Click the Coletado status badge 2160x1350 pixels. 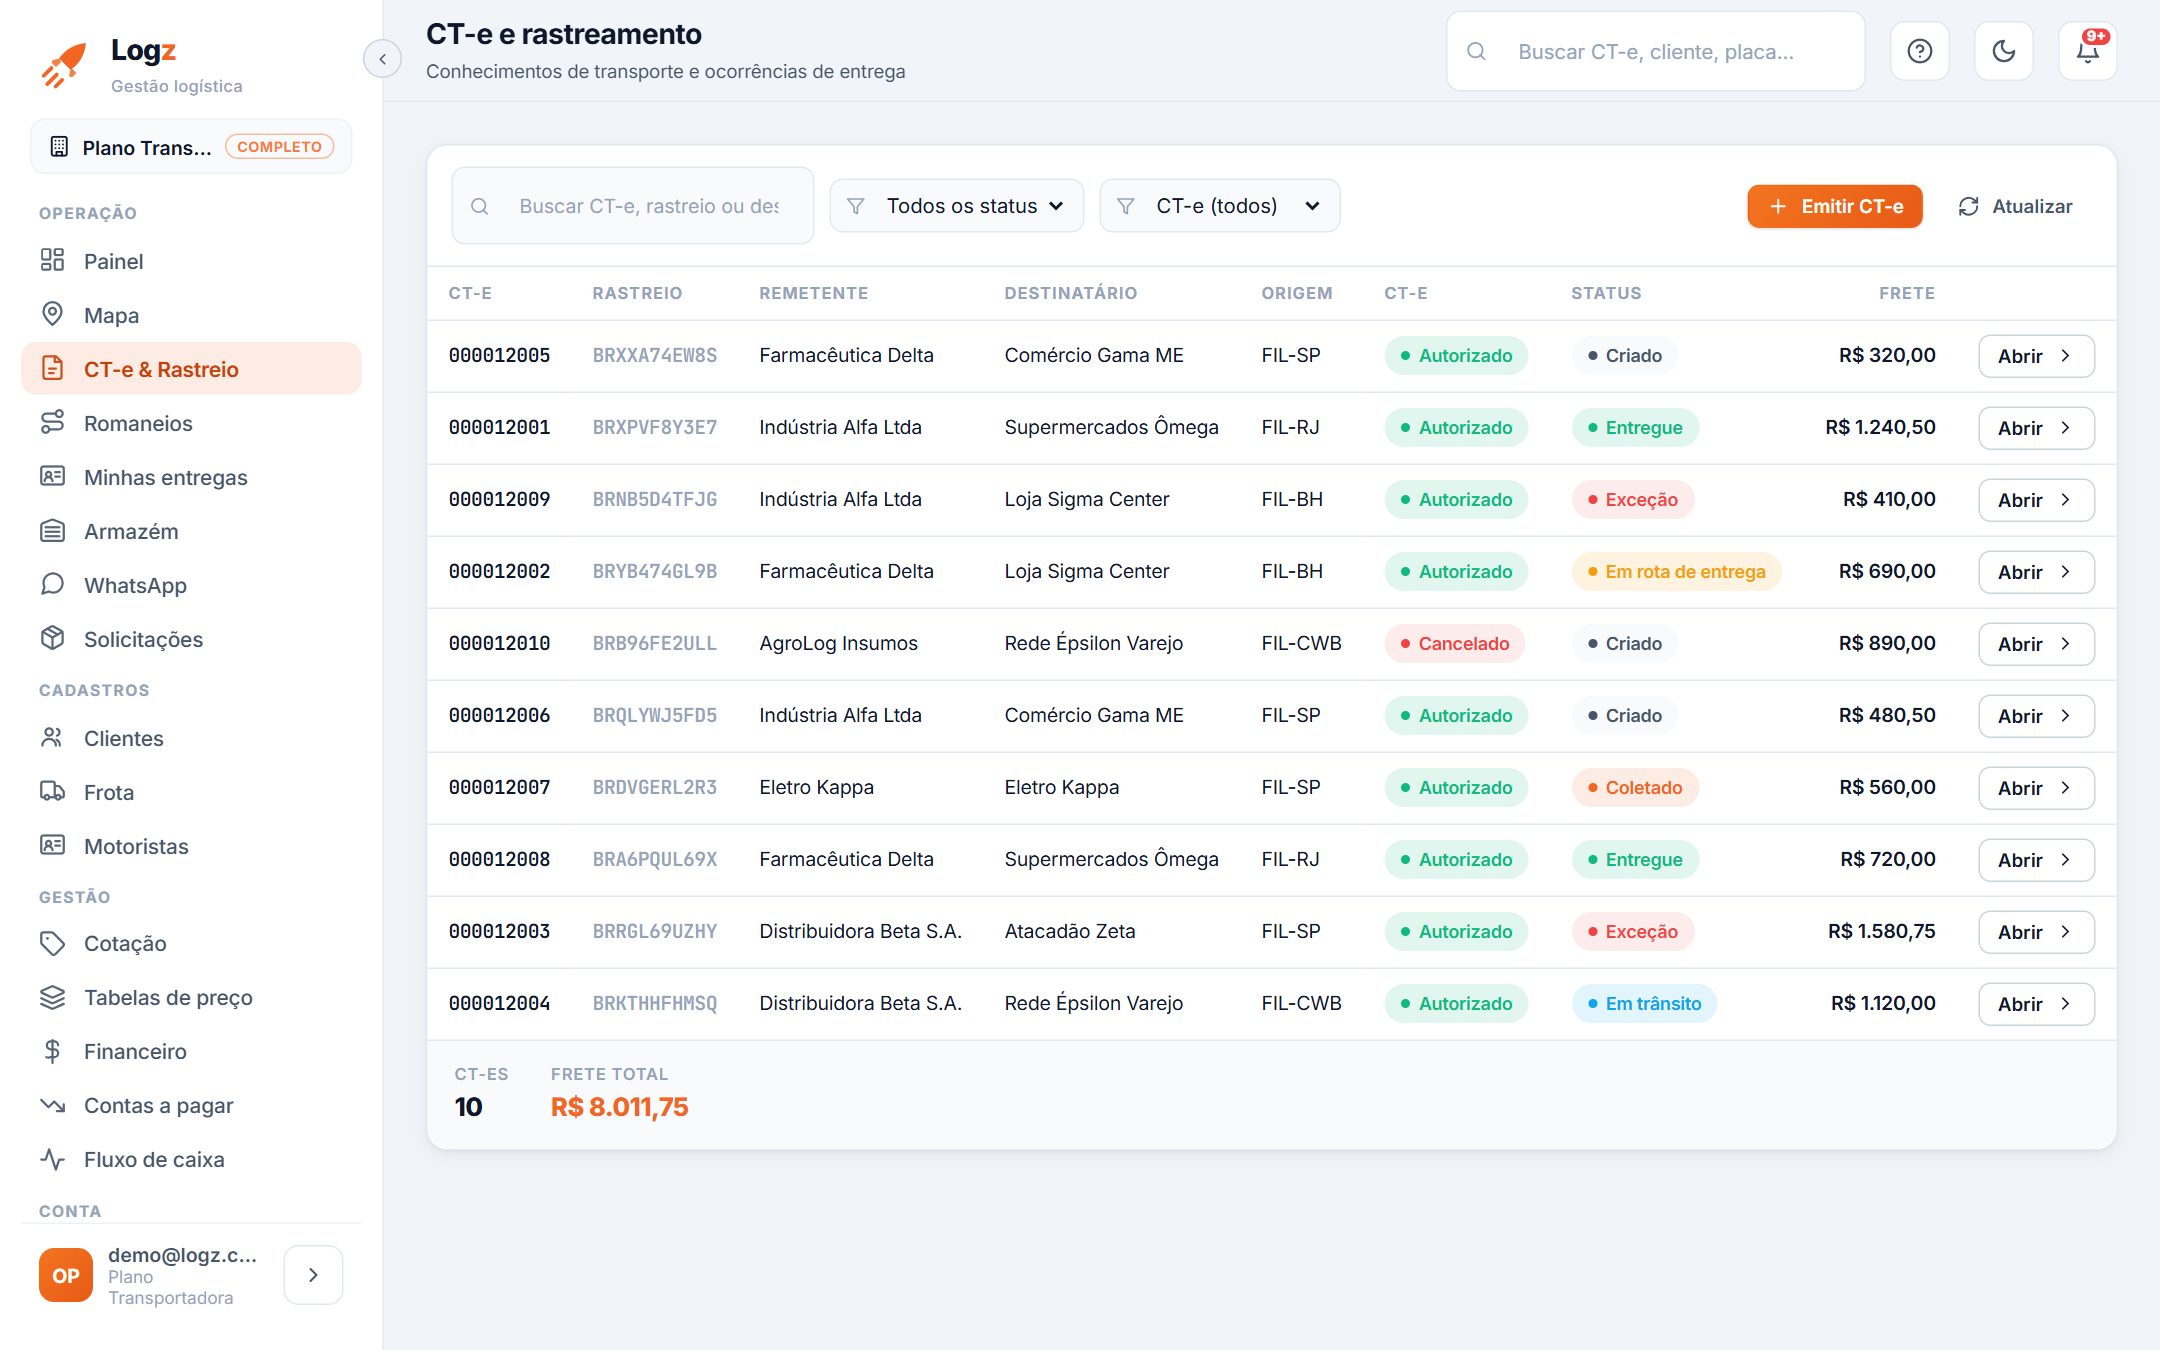coord(1635,788)
